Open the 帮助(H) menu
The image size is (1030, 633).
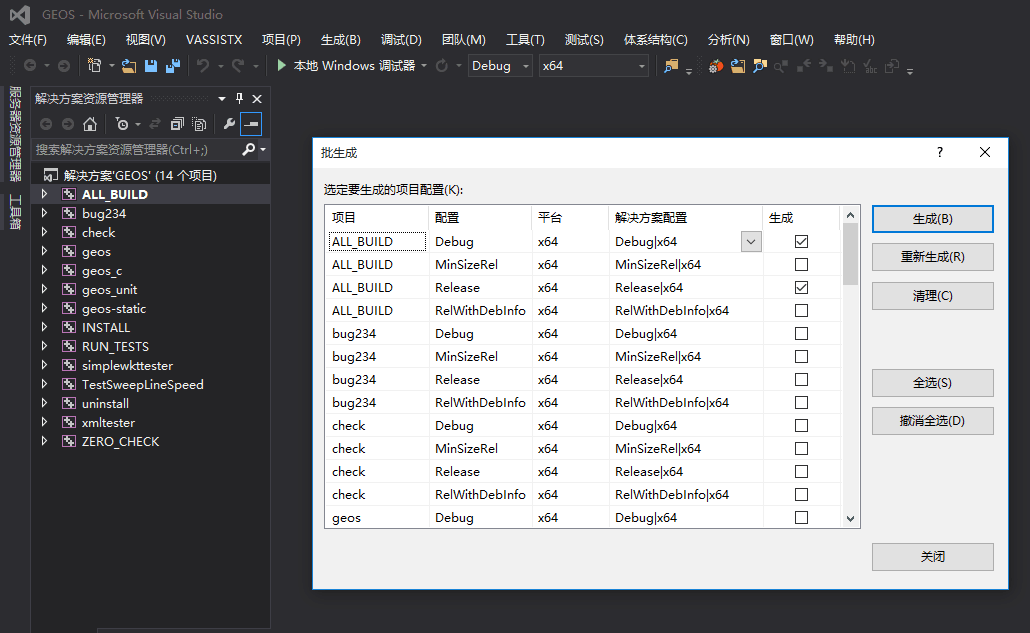pyautogui.click(x=854, y=40)
